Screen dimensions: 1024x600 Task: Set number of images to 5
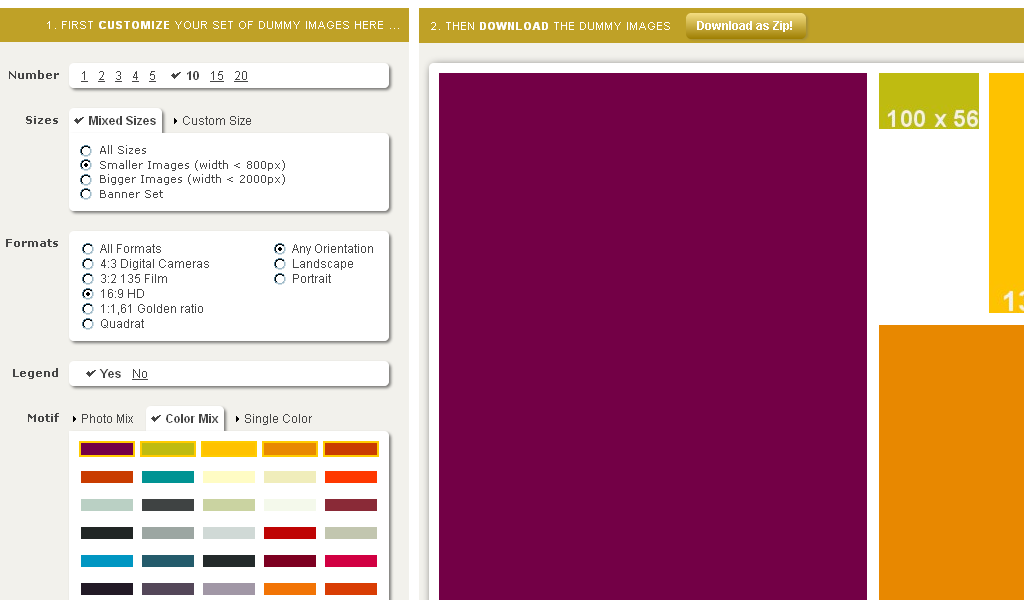152,76
